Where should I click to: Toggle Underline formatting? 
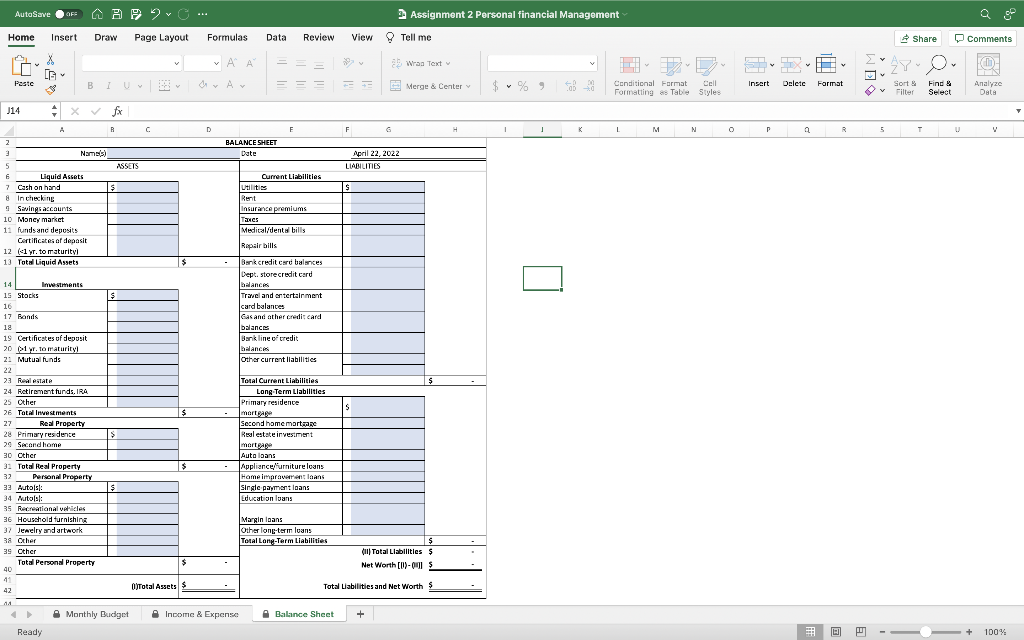click(126, 86)
